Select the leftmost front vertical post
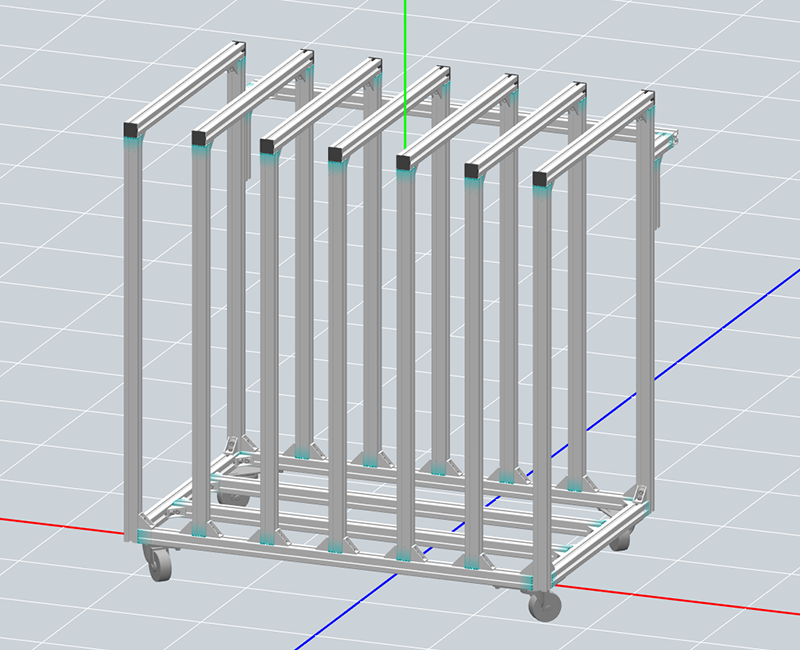Viewport: 800px width, 650px height. point(133,330)
